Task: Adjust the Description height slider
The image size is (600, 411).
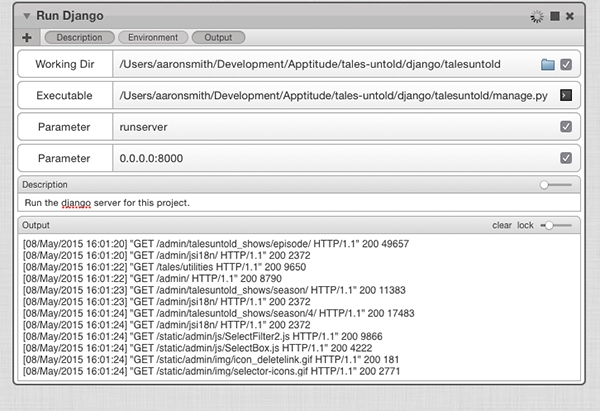Action: pyautogui.click(x=556, y=185)
